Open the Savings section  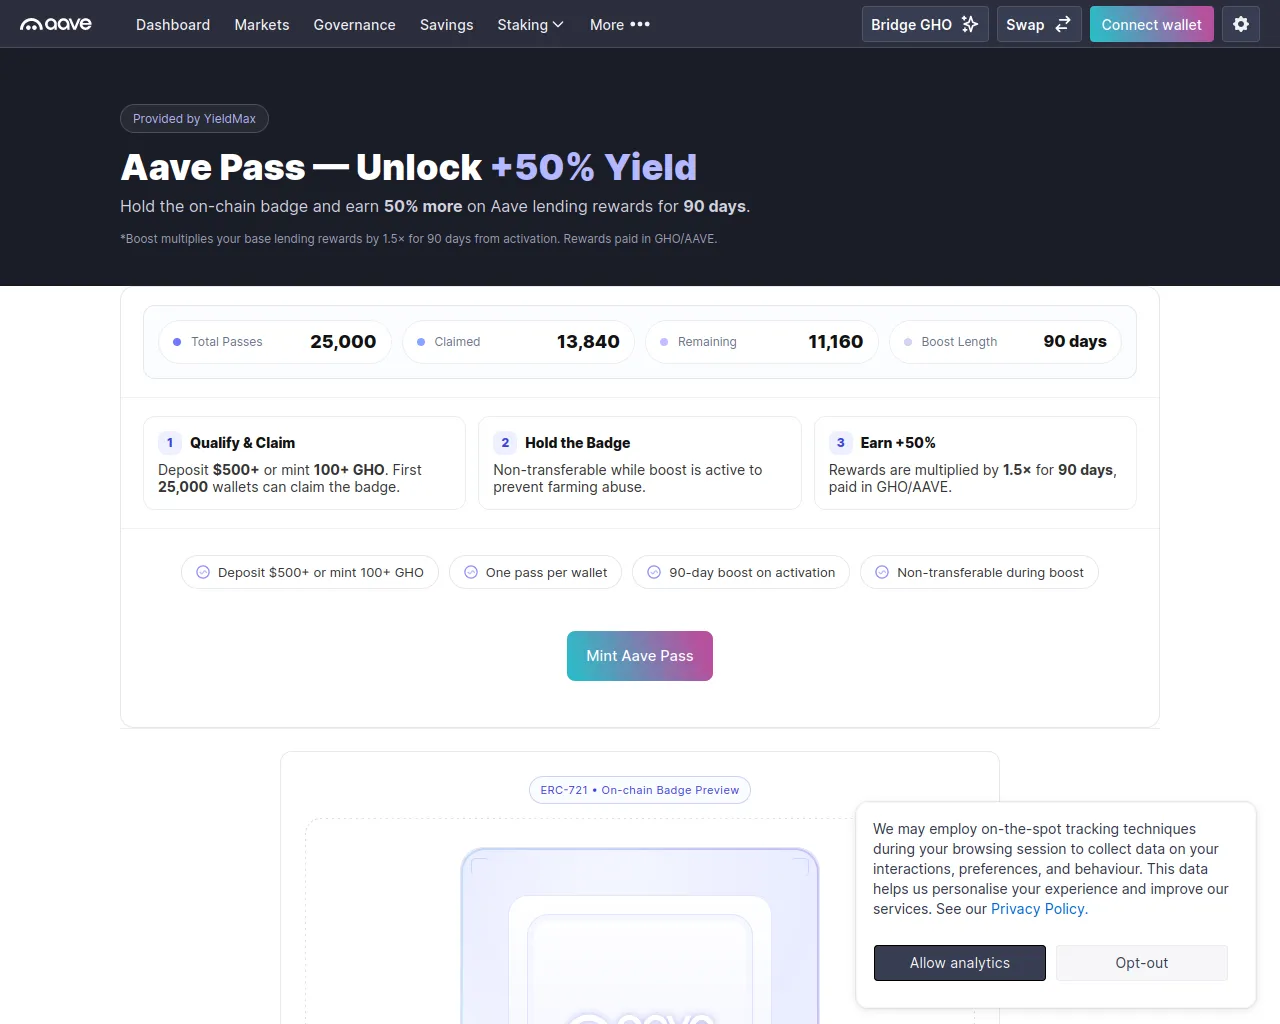point(447,24)
